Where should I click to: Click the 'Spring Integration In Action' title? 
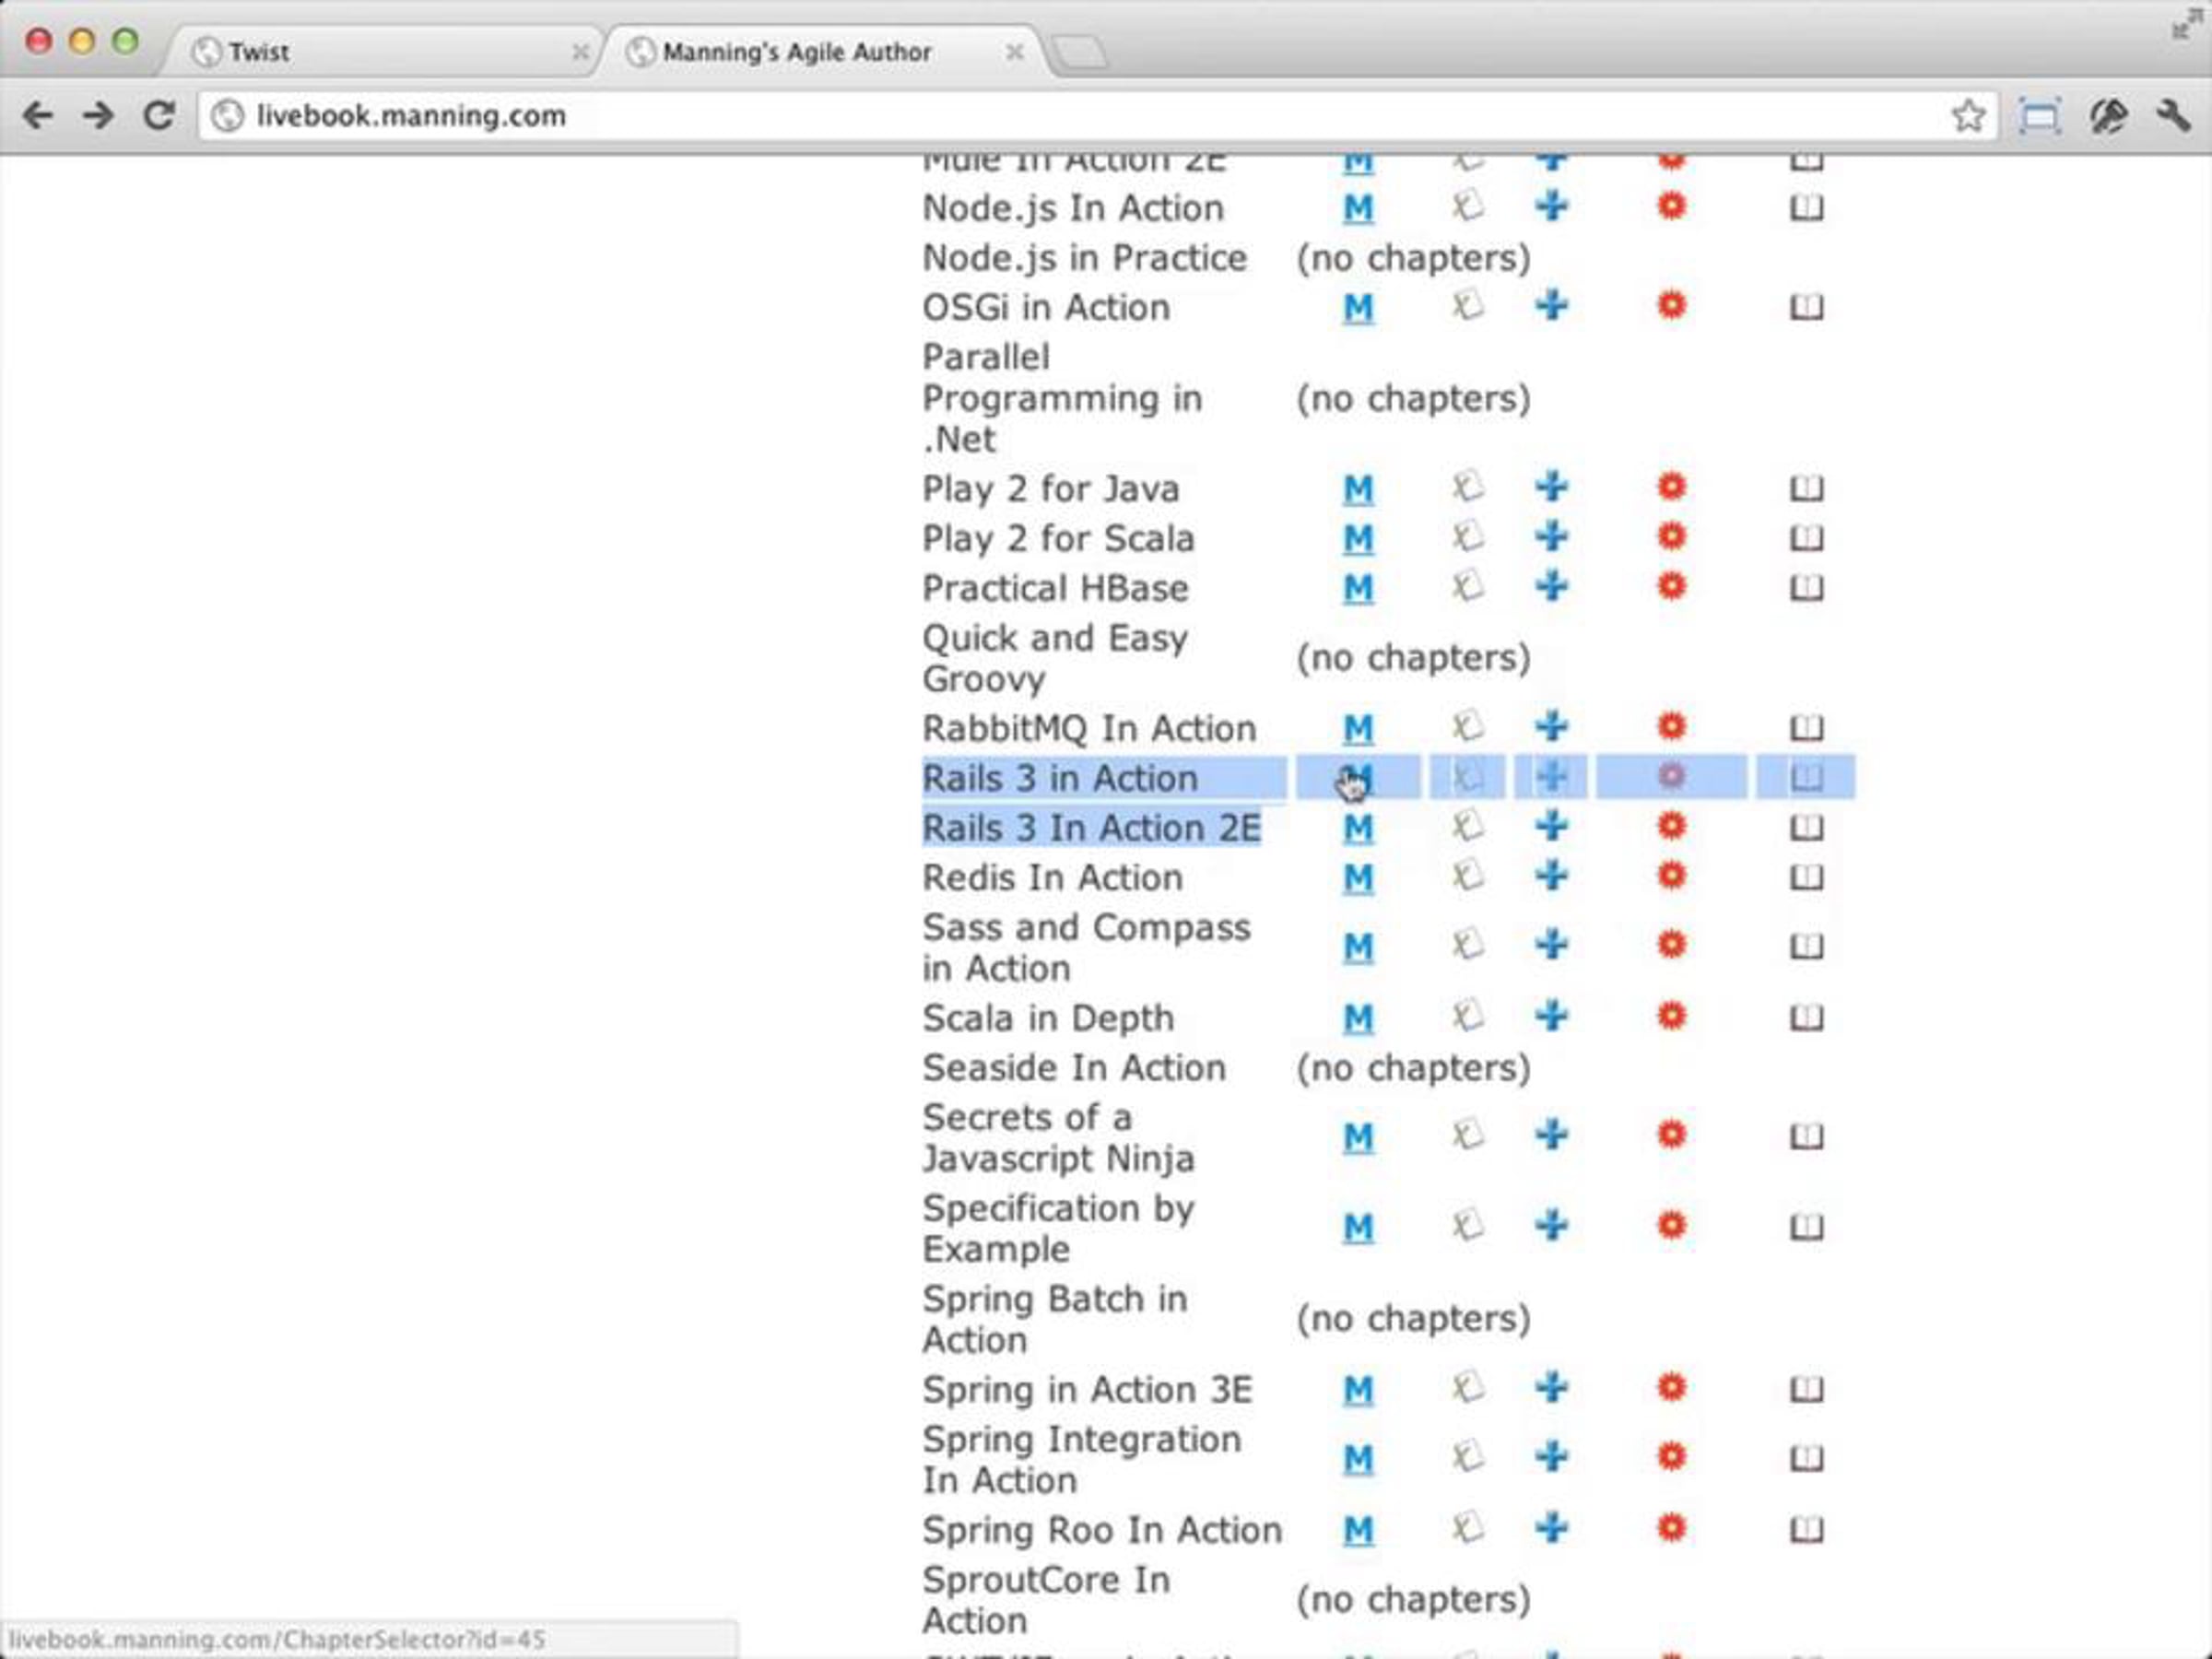[1081, 1460]
